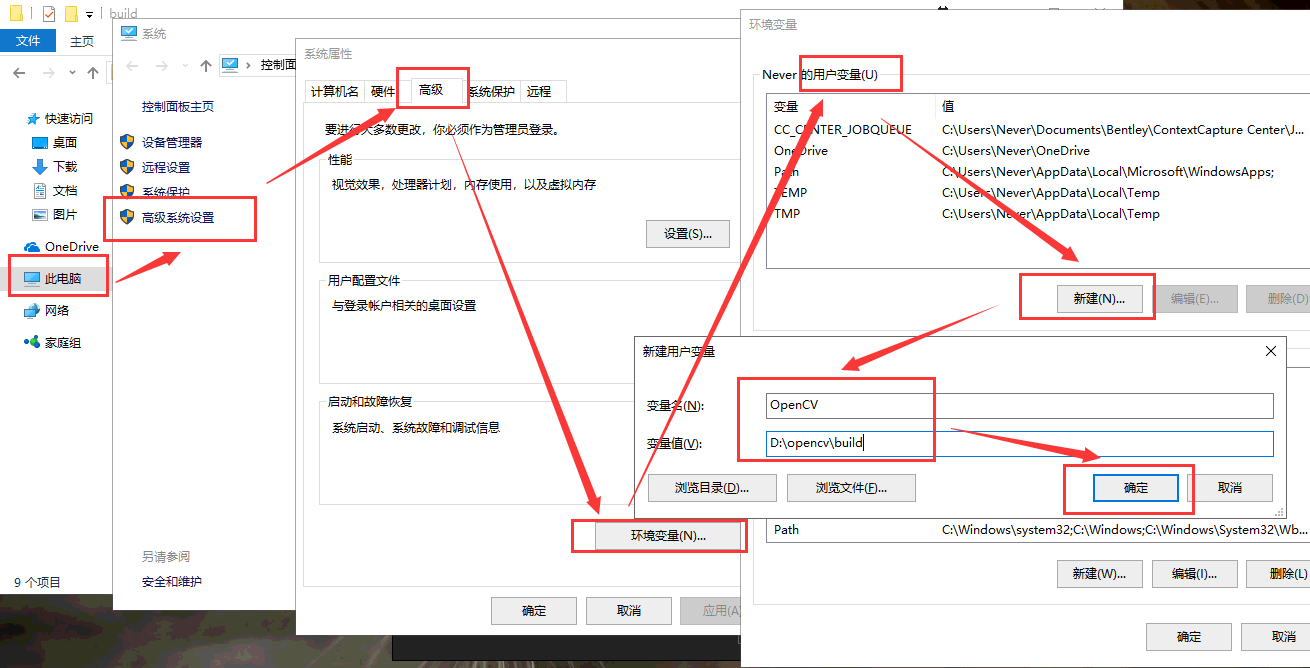Open Device Manager (设备管理器) link
This screenshot has height=668, width=1310.
172,143
